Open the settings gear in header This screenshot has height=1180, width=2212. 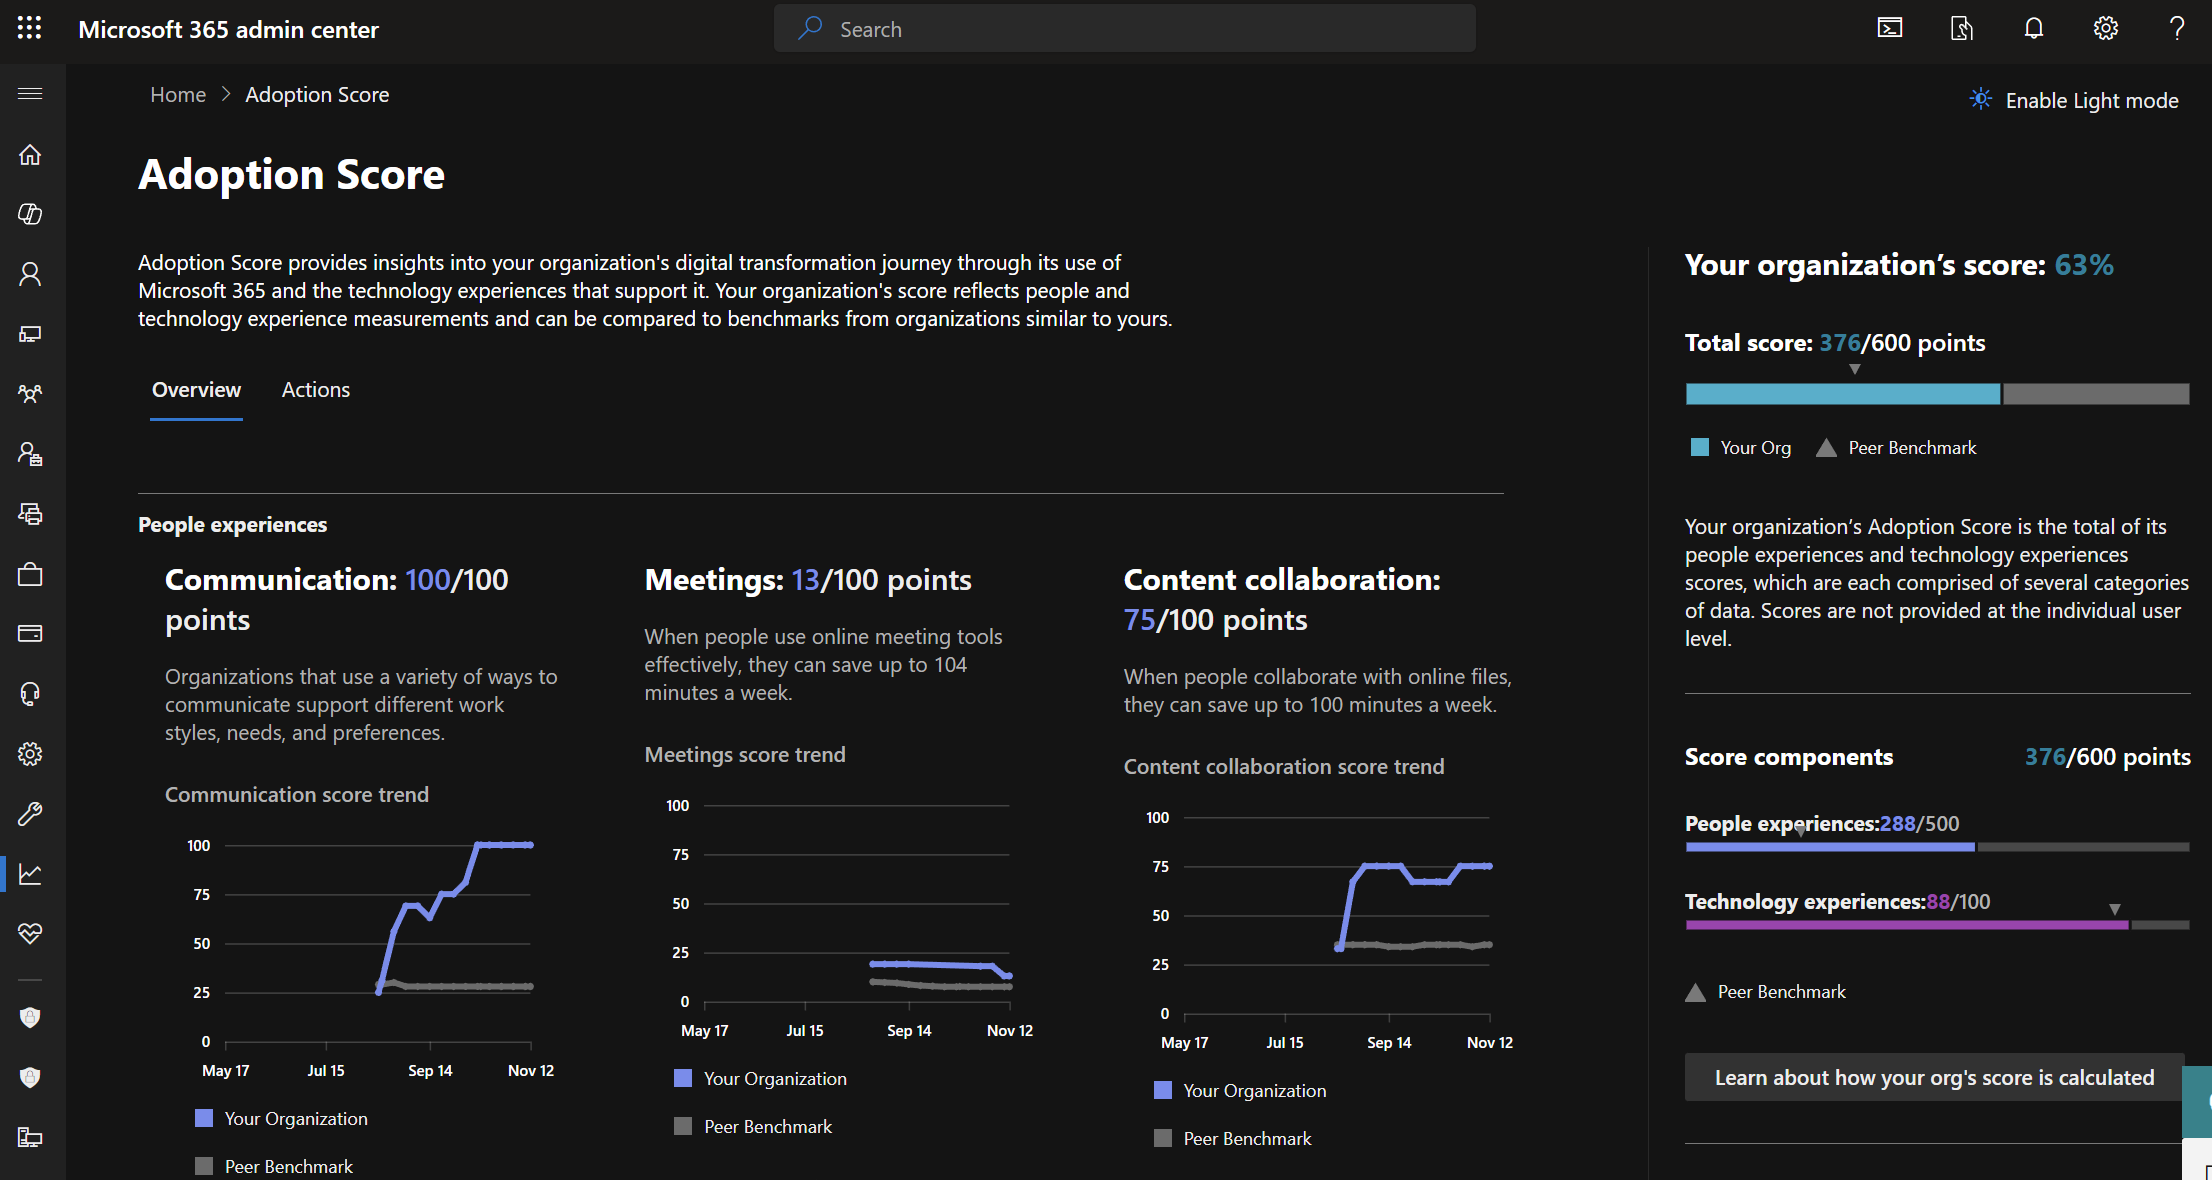(2105, 29)
